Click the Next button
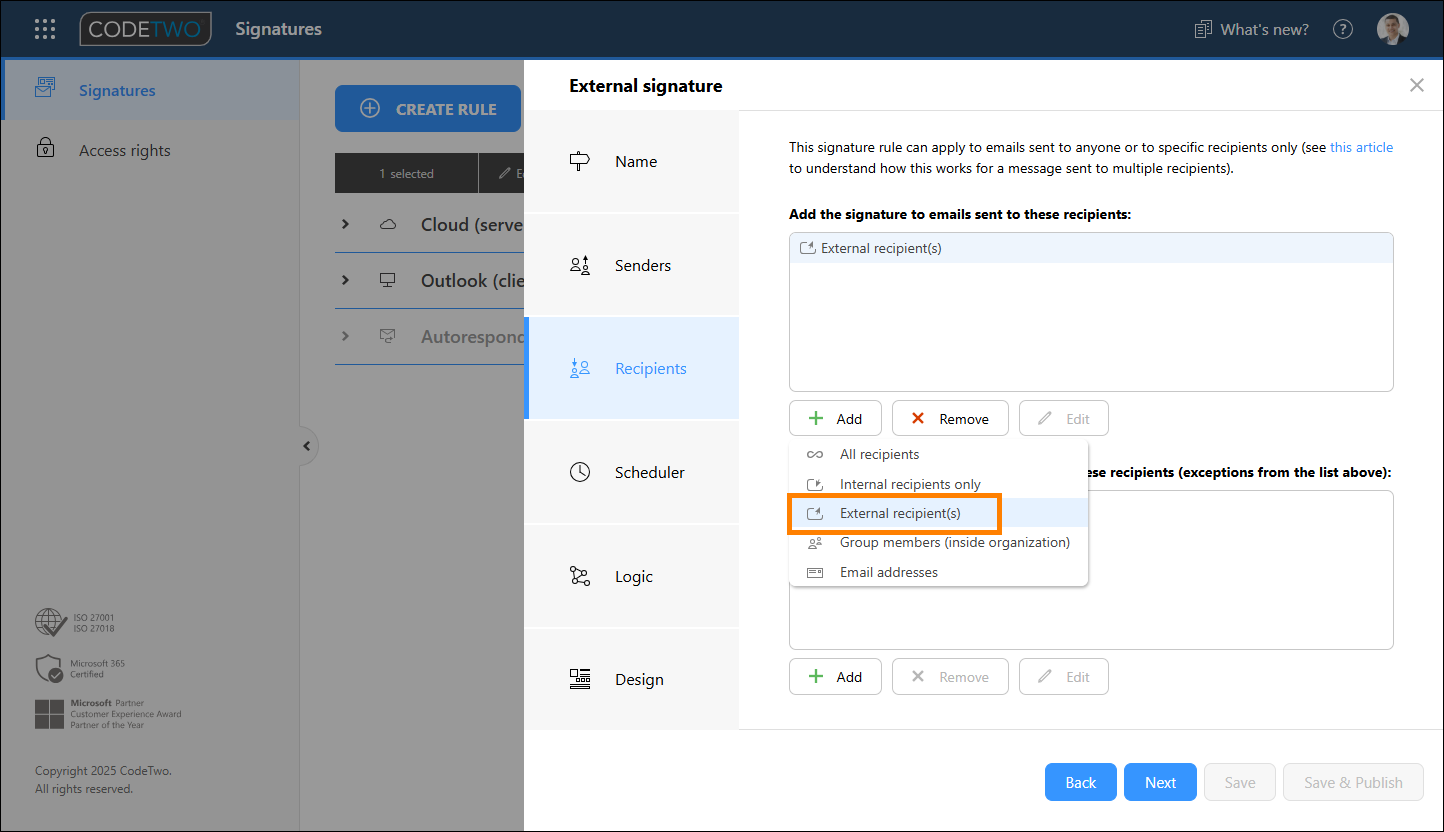The height and width of the screenshot is (832, 1444). point(1160,782)
